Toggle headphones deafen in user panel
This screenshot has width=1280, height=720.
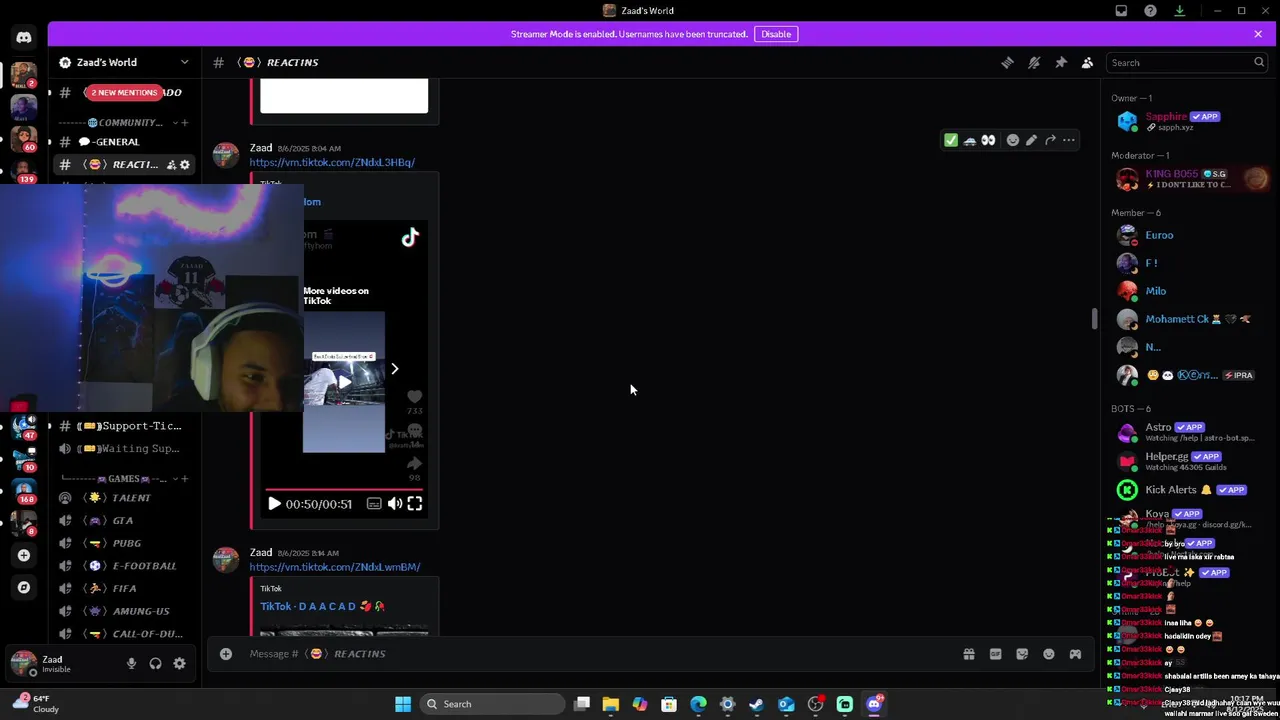pos(155,663)
